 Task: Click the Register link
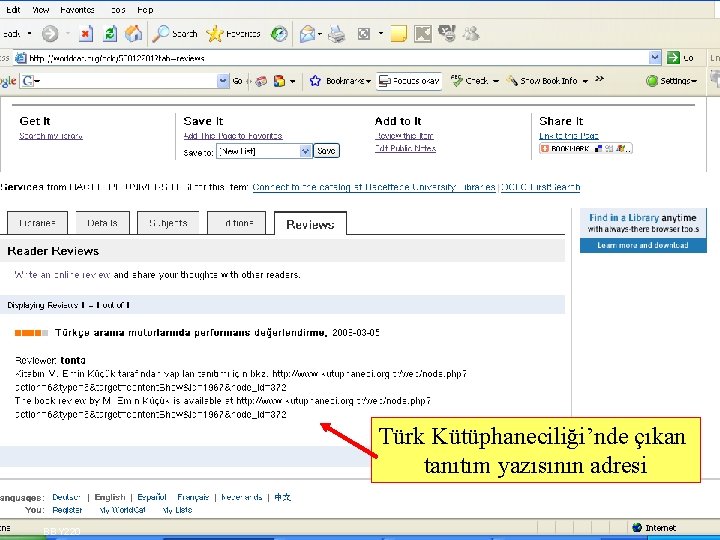coord(67,510)
